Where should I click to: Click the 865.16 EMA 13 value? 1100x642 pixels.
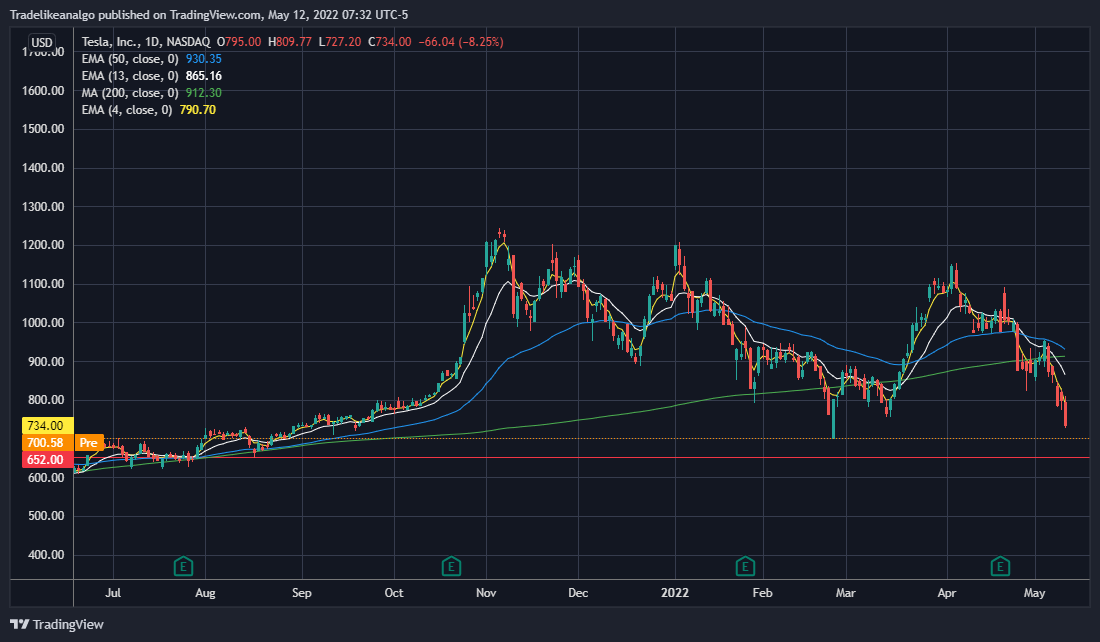(x=203, y=76)
